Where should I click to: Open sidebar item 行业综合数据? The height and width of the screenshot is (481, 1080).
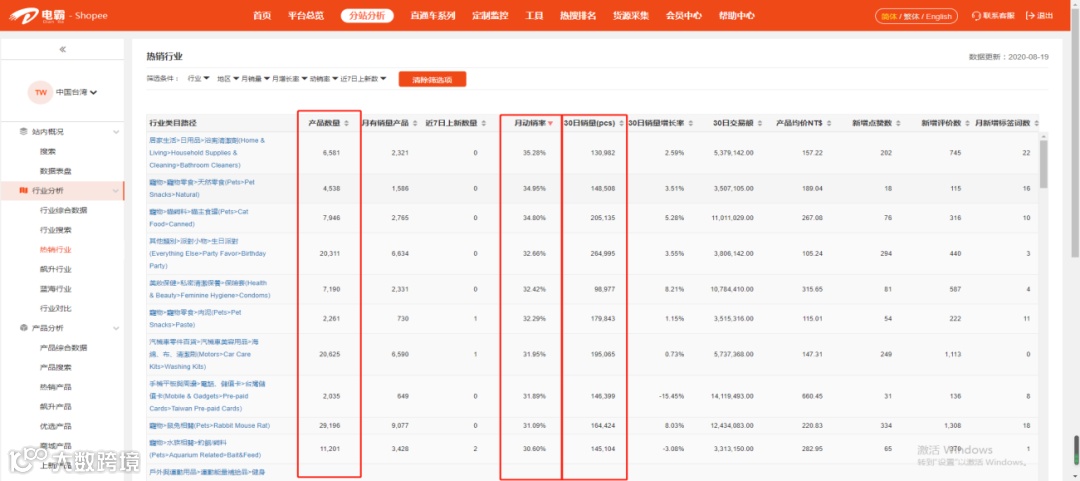[63, 210]
